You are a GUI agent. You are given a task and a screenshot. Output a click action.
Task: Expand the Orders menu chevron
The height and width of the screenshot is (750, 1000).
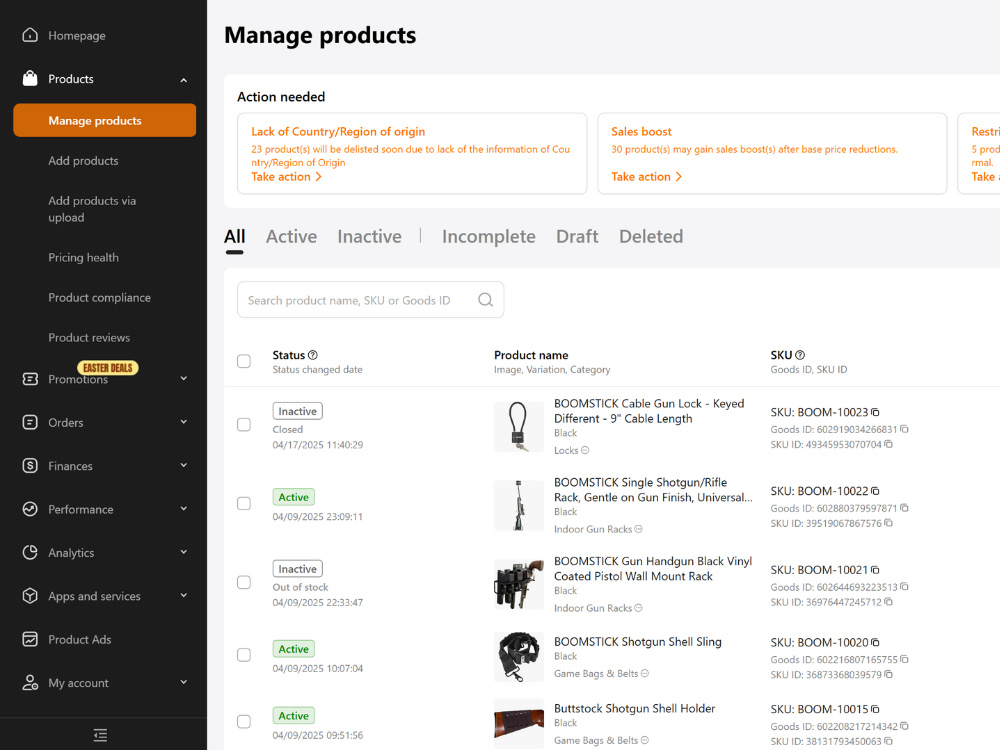[184, 422]
